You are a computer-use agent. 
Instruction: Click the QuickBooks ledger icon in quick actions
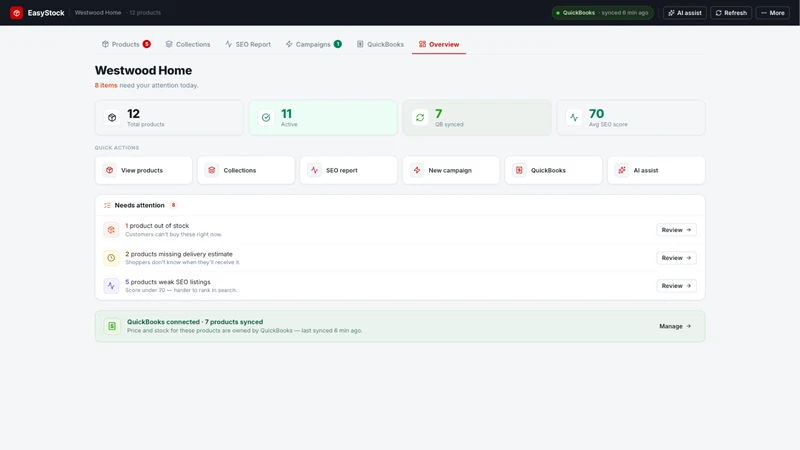pyautogui.click(x=519, y=170)
